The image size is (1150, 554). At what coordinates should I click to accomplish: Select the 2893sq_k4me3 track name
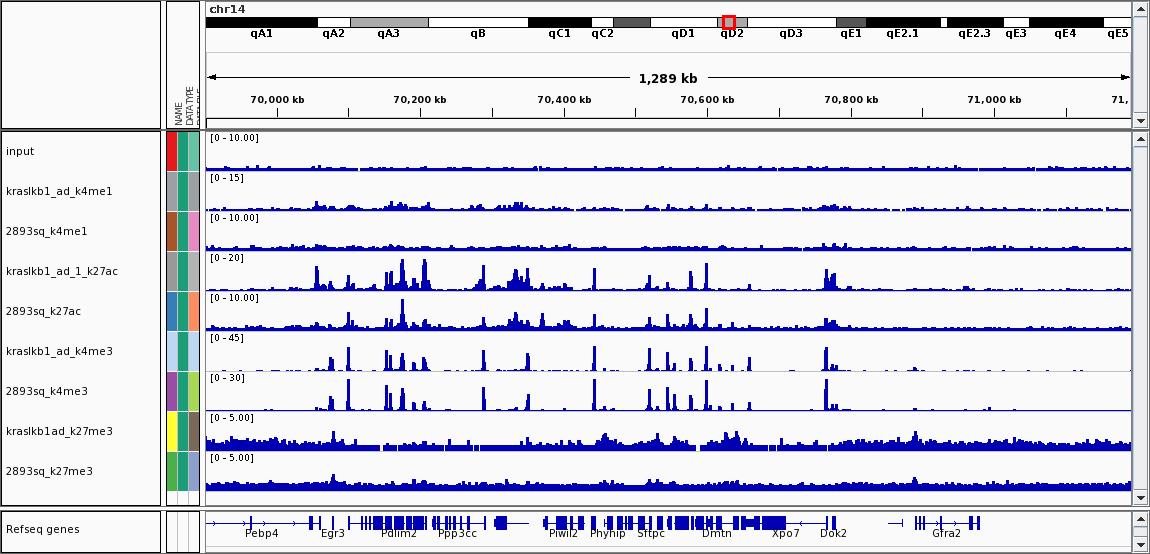47,391
